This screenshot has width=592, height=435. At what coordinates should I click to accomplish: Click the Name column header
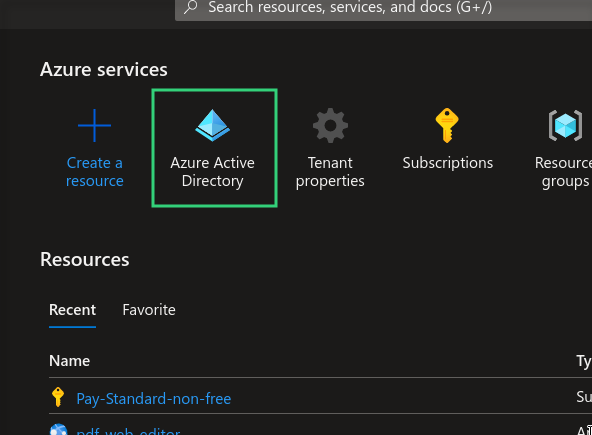[x=69, y=361]
